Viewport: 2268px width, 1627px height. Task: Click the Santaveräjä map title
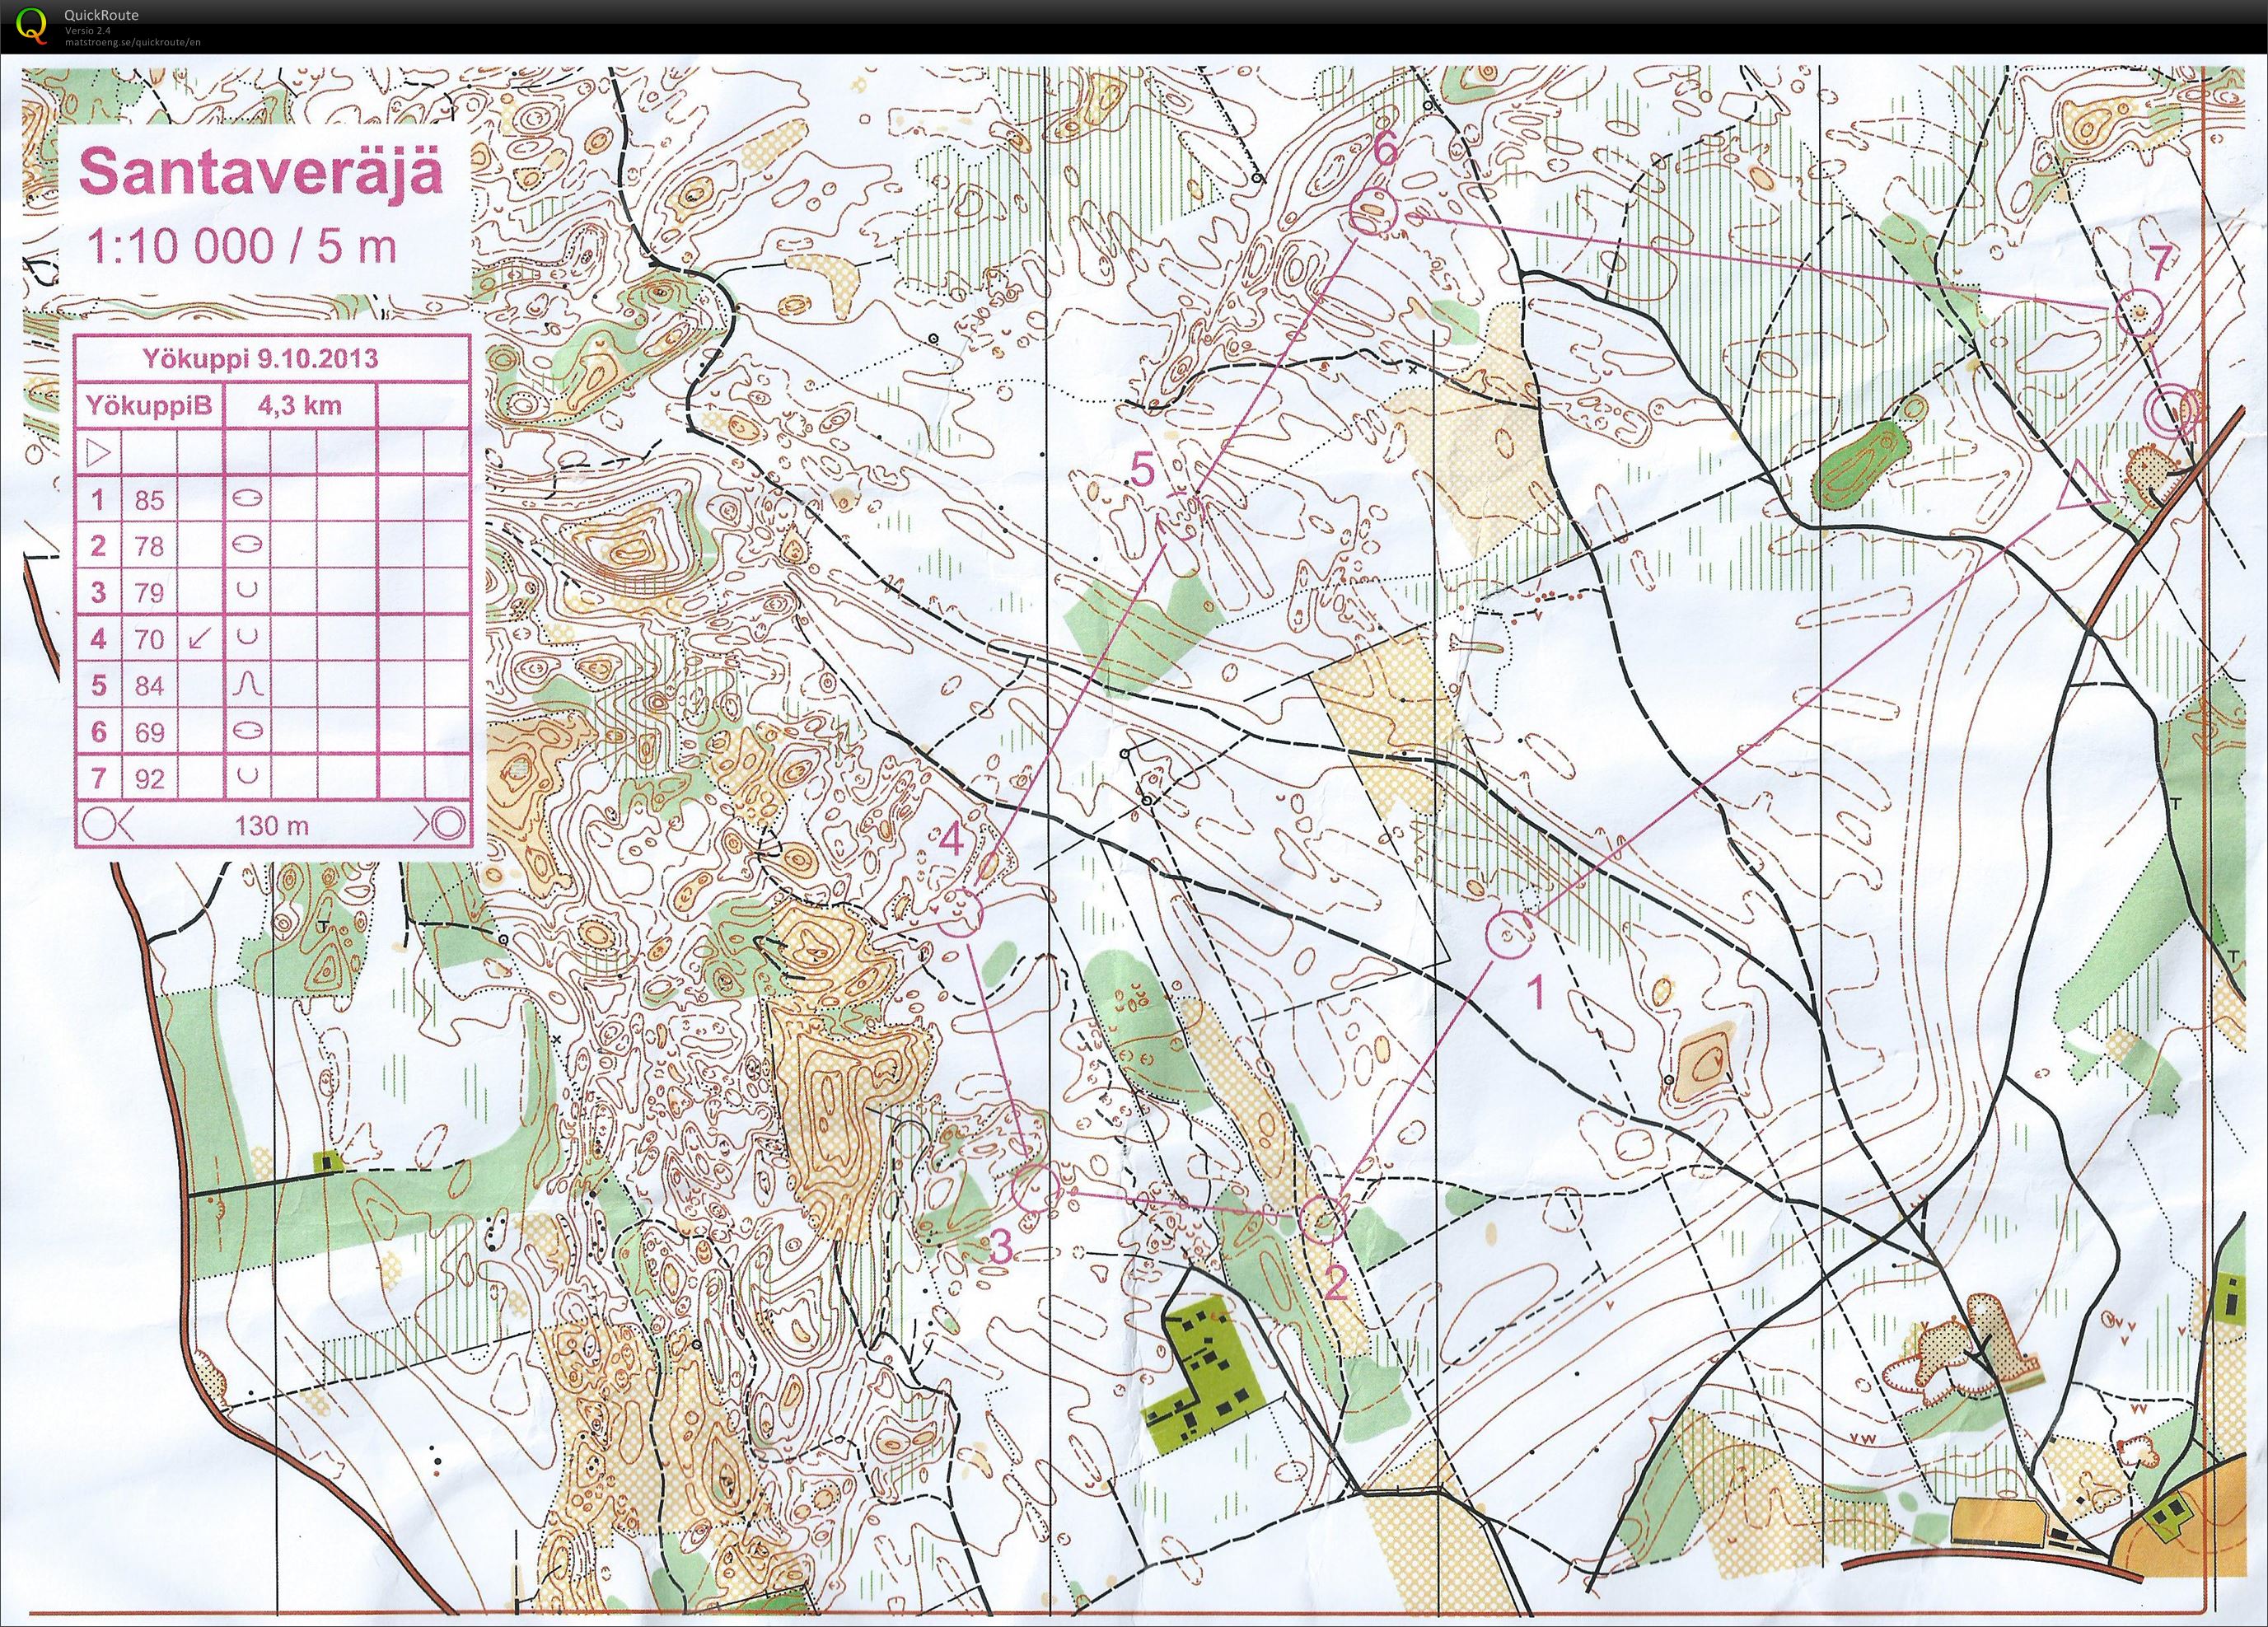click(x=261, y=172)
